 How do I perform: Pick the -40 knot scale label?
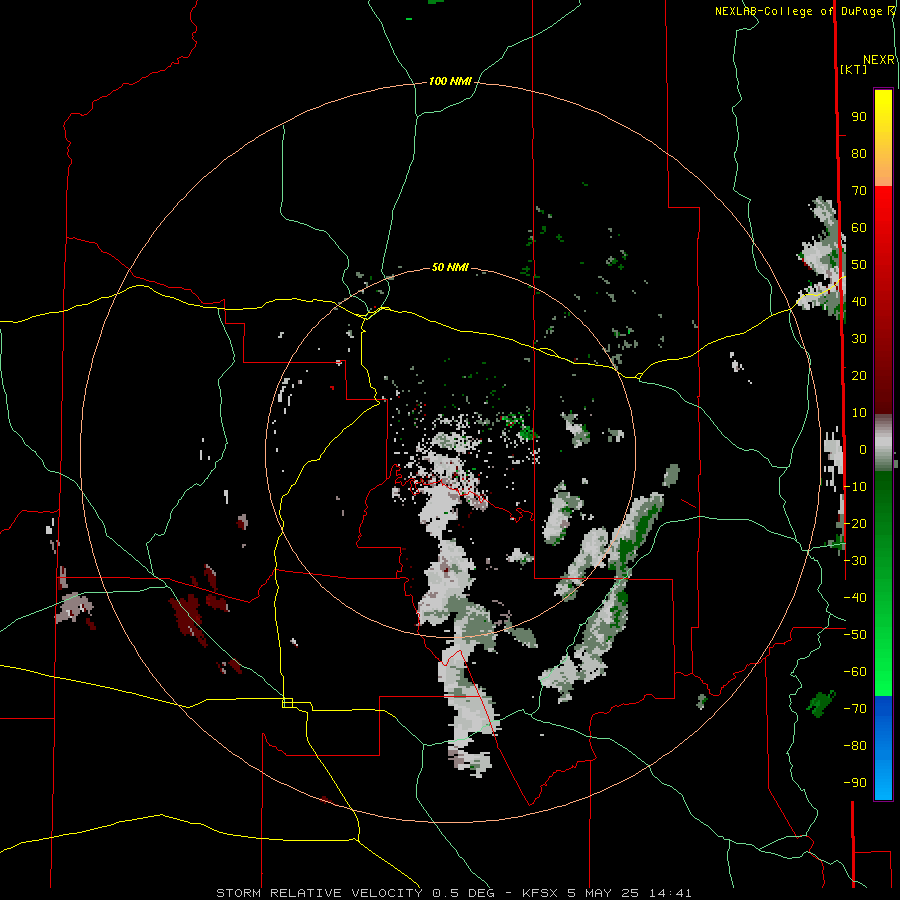click(x=855, y=598)
